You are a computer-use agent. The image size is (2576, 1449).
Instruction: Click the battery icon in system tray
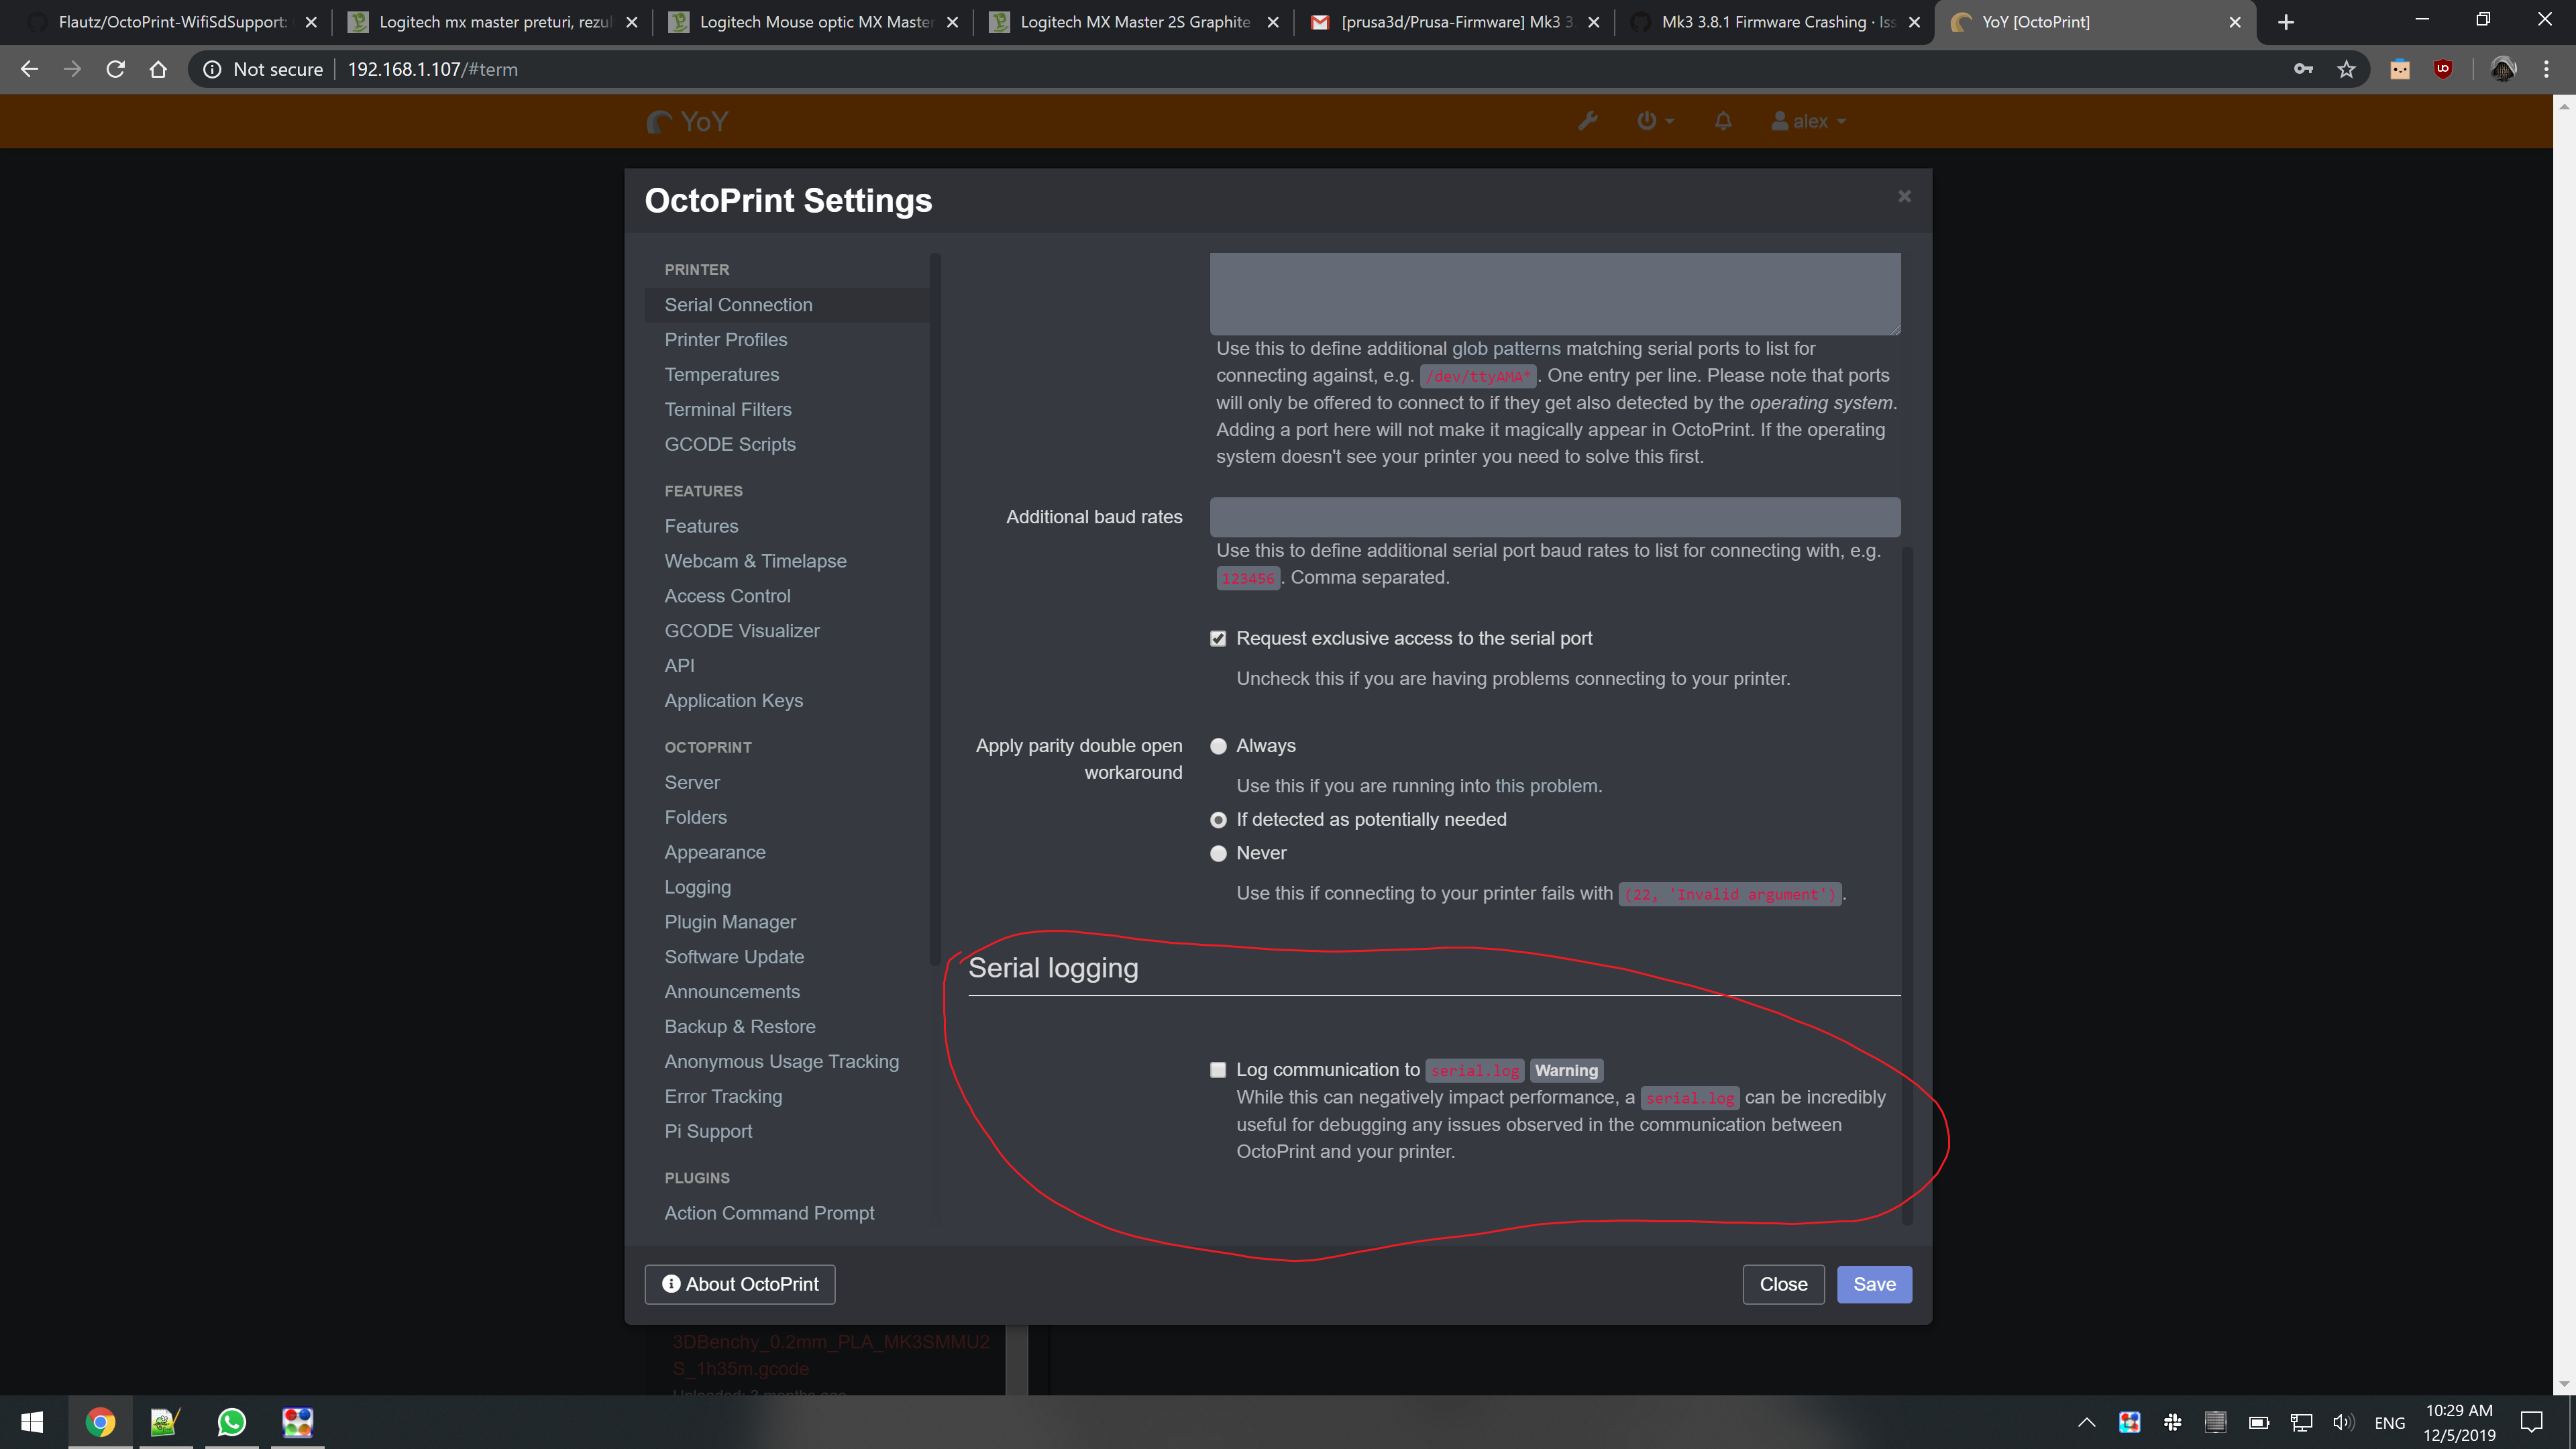tap(2258, 1422)
